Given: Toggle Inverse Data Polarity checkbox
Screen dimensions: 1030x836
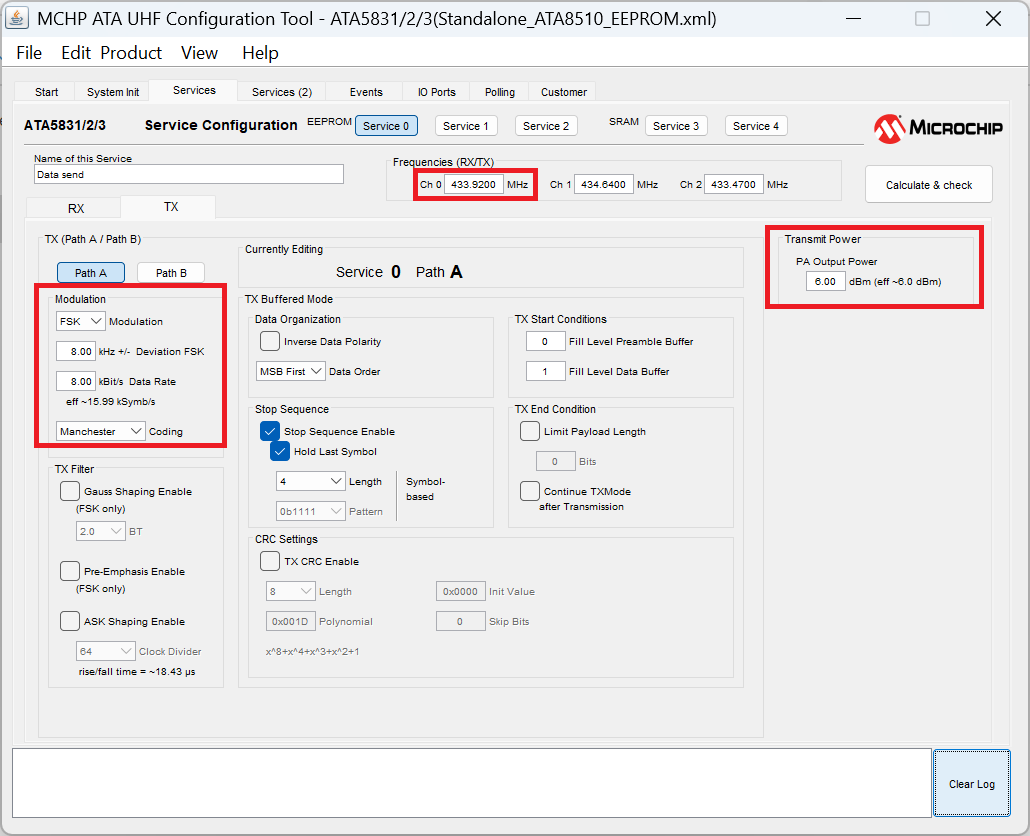Looking at the screenshot, I should pos(270,341).
